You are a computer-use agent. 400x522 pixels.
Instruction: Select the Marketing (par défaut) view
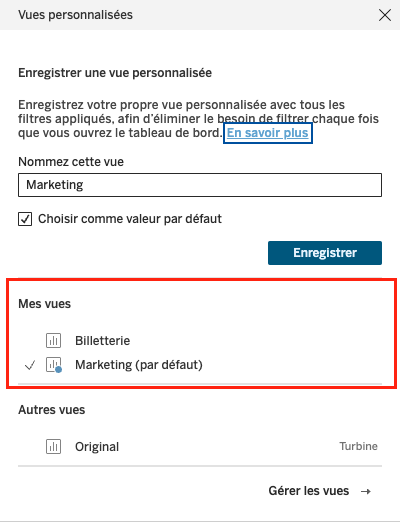(x=139, y=365)
